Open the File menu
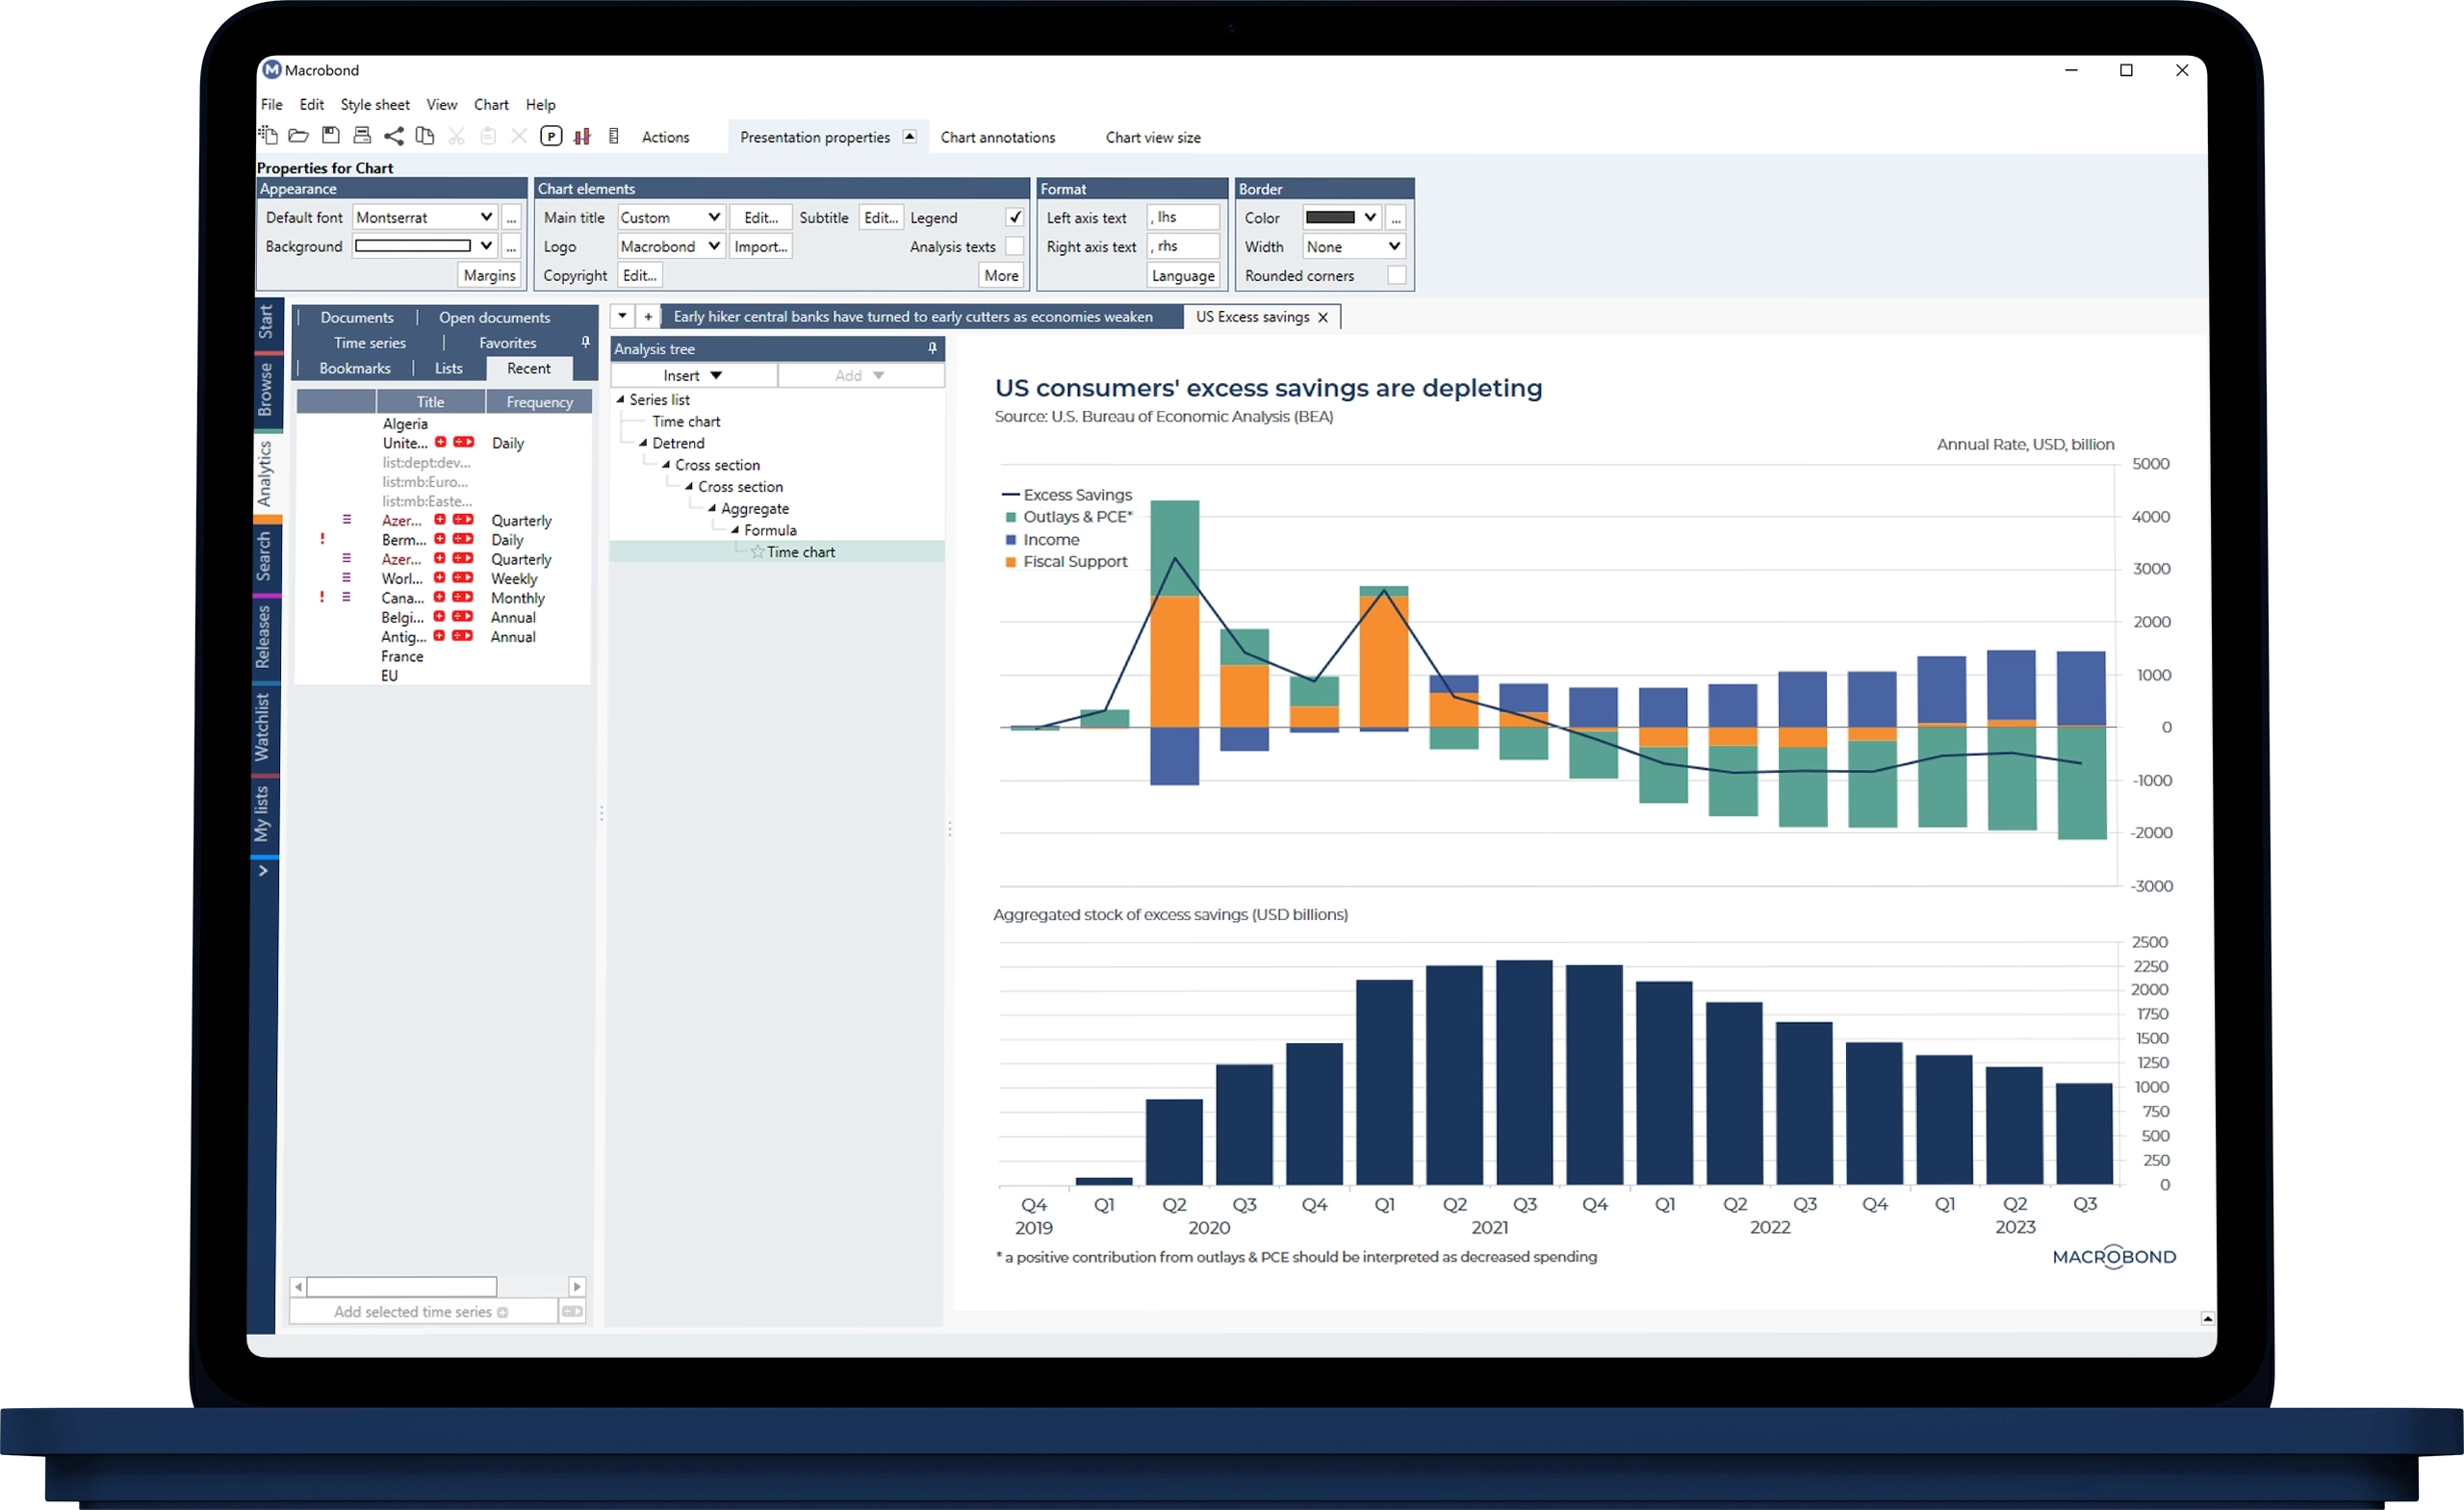Viewport: 2464px width, 1510px height. (271, 104)
